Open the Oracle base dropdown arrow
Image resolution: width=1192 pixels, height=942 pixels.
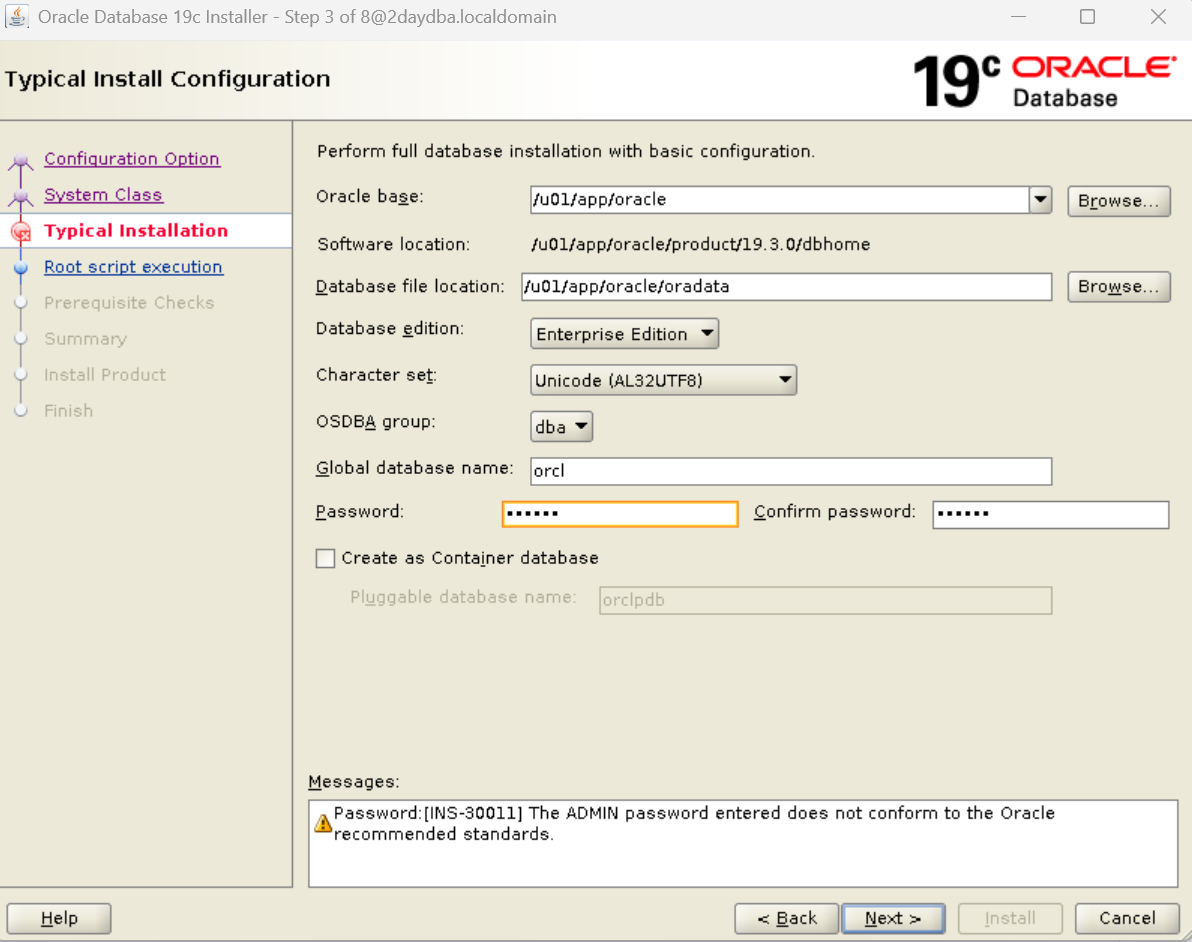point(1040,200)
